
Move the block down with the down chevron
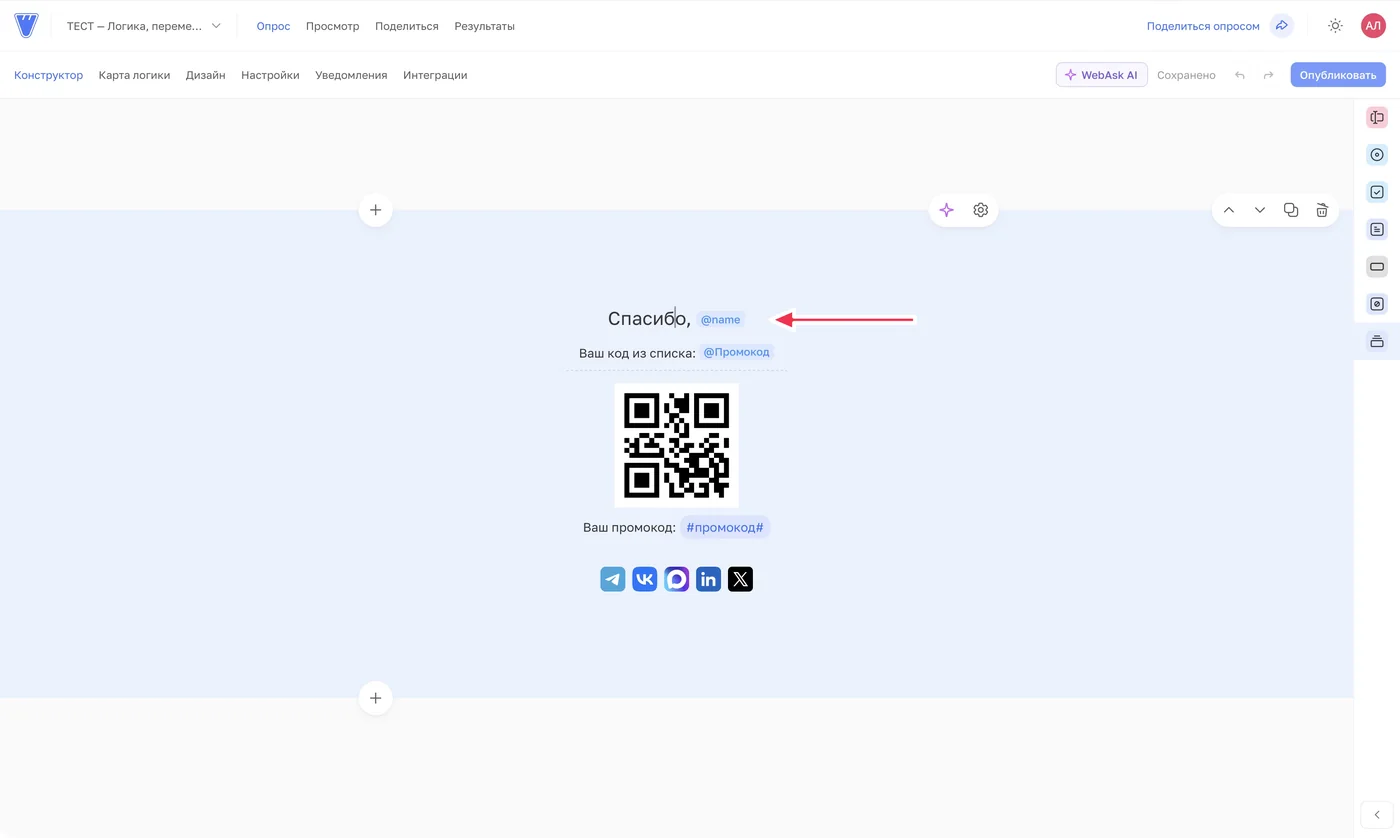click(x=1260, y=210)
